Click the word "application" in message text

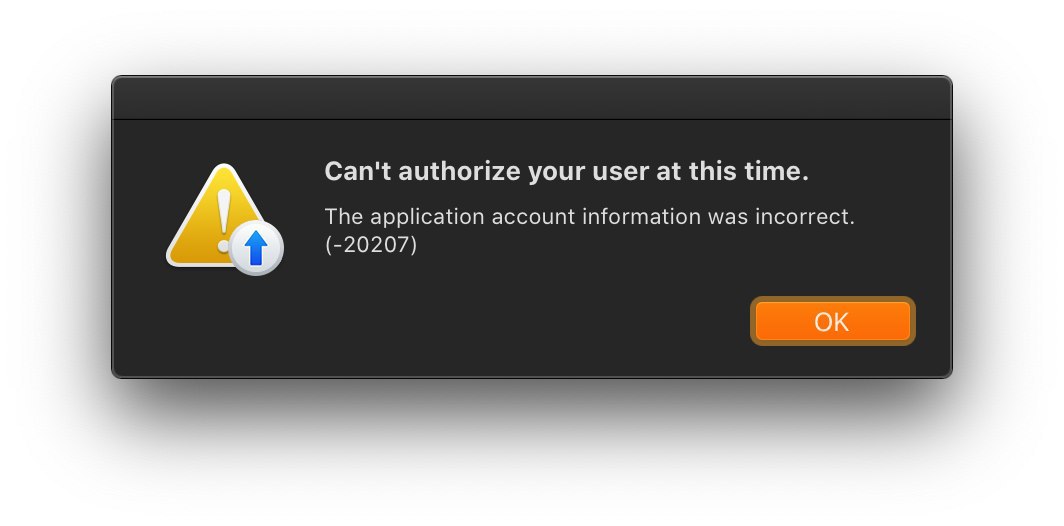[428, 217]
